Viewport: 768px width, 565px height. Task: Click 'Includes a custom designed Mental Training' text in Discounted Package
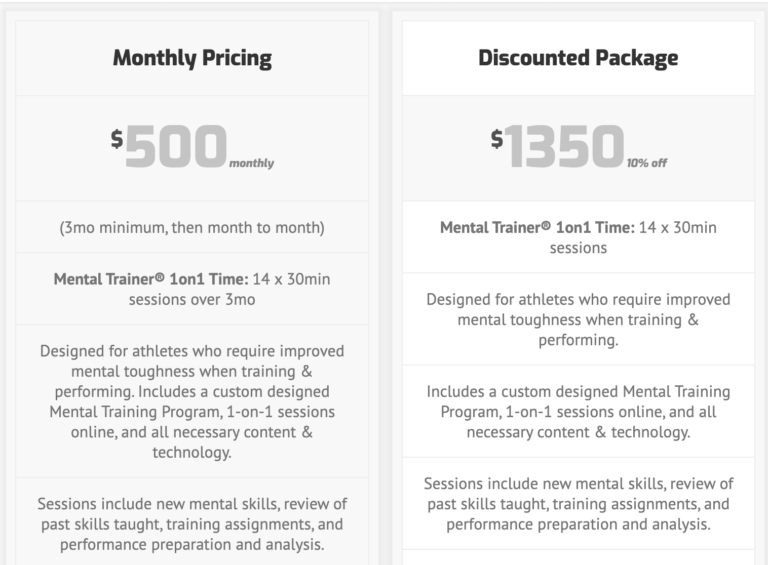point(578,392)
